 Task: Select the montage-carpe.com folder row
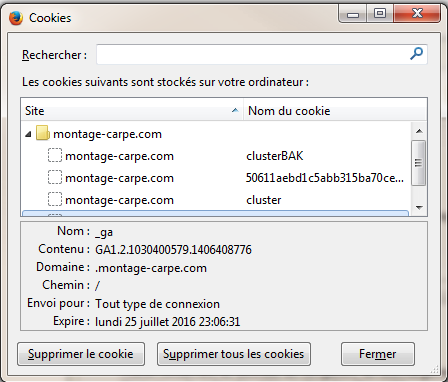point(216,134)
